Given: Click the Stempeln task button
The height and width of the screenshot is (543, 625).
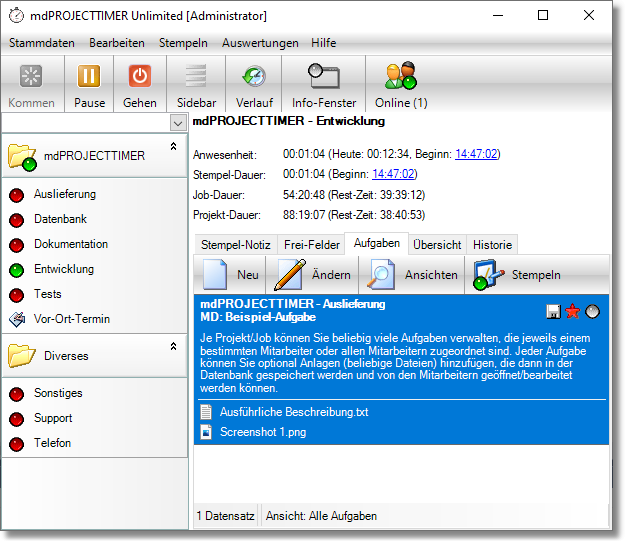Looking at the screenshot, I should (519, 275).
